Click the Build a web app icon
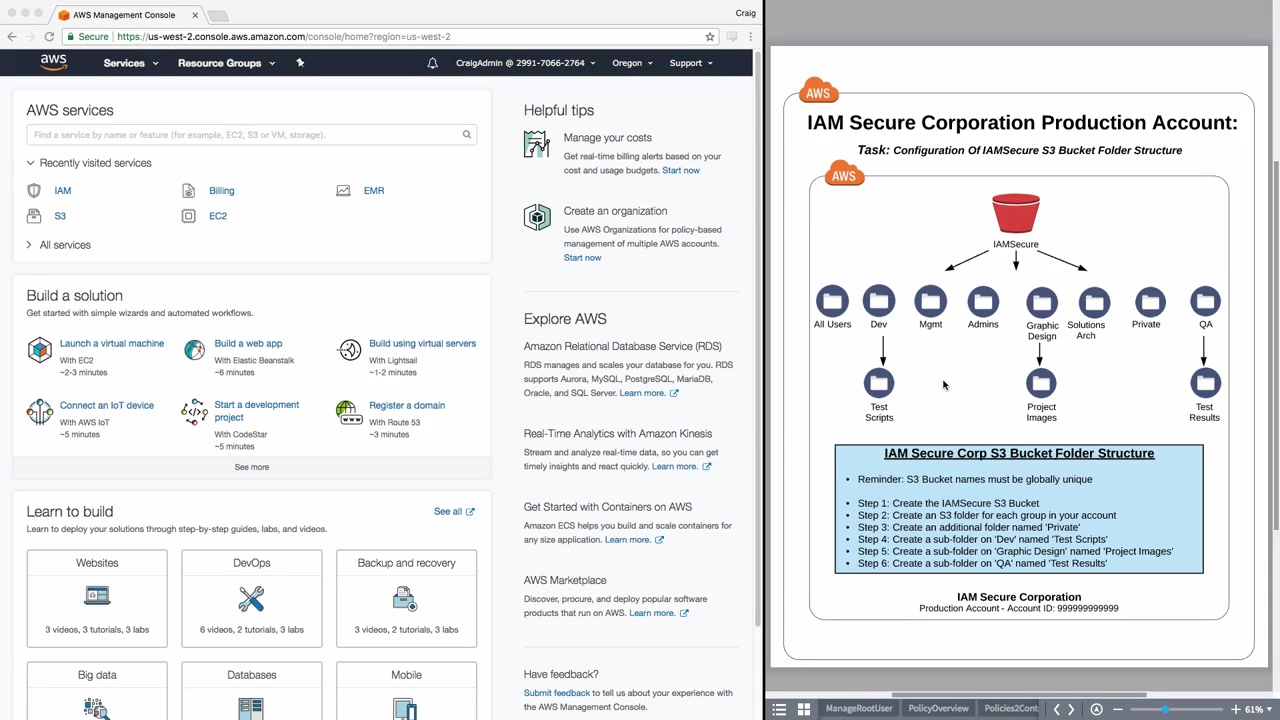The height and width of the screenshot is (720, 1280). click(x=194, y=349)
